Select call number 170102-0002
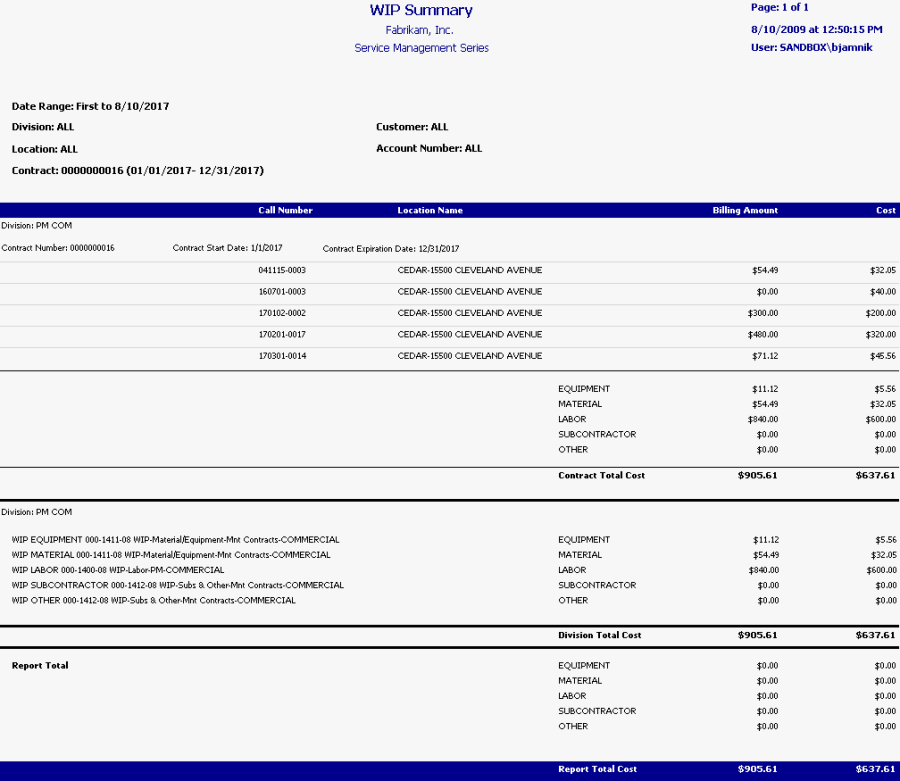 click(282, 313)
